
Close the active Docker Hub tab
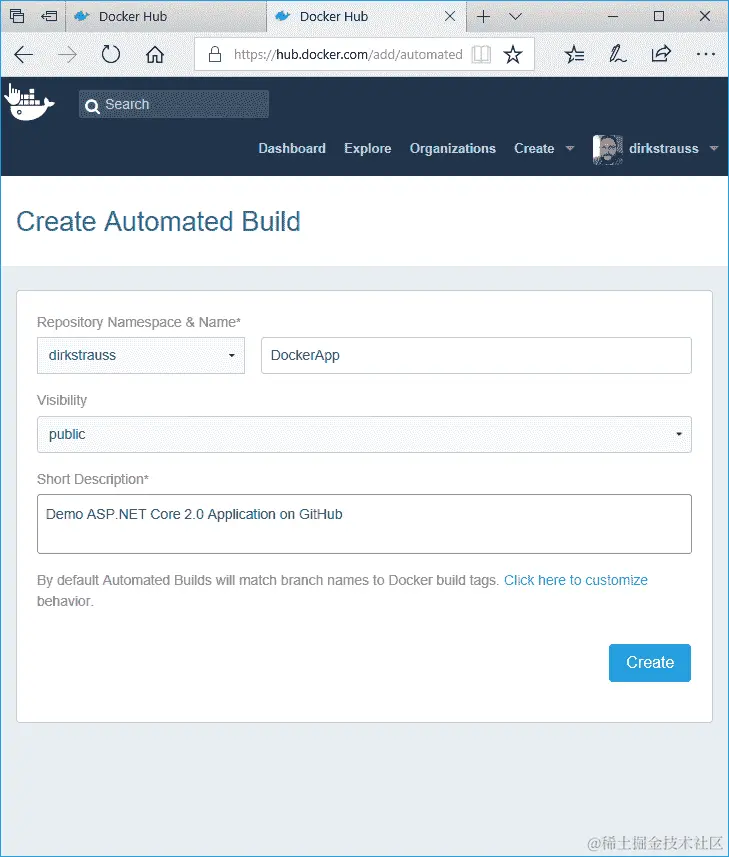click(x=450, y=16)
